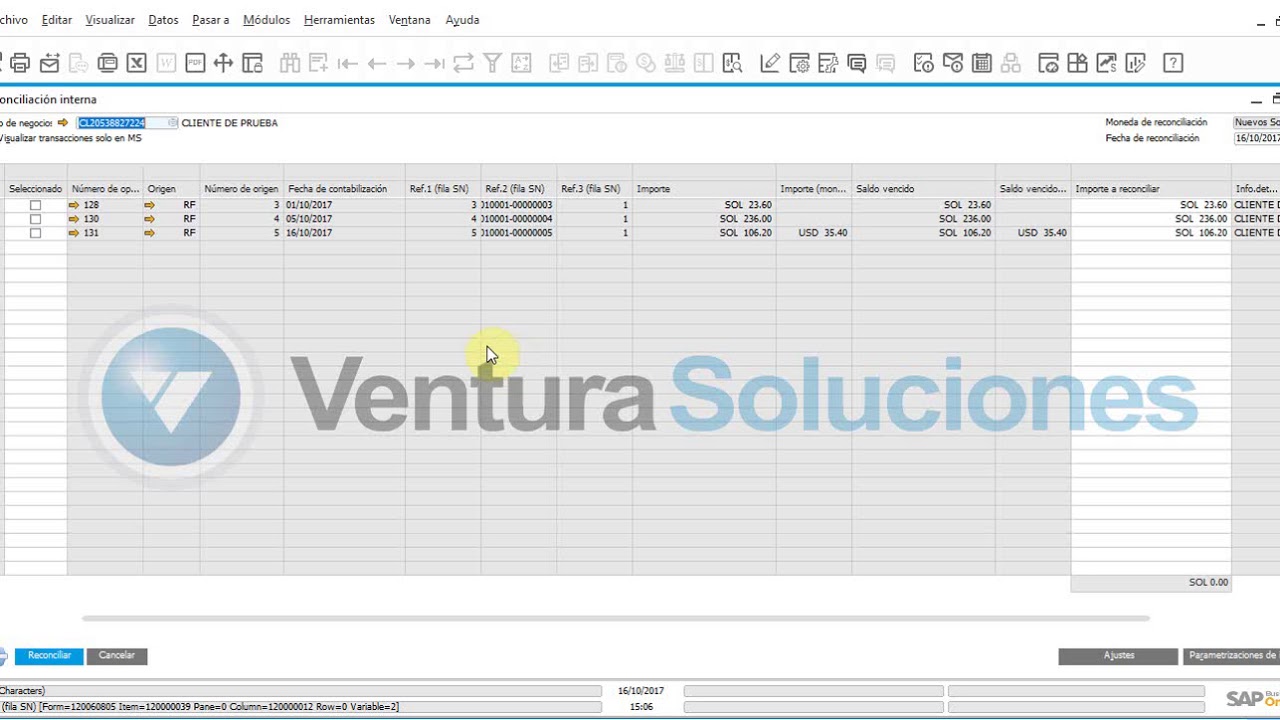Click Importe a reconciliar cell SOL 106.20
Image resolution: width=1280 pixels, height=720 pixels.
point(1151,233)
